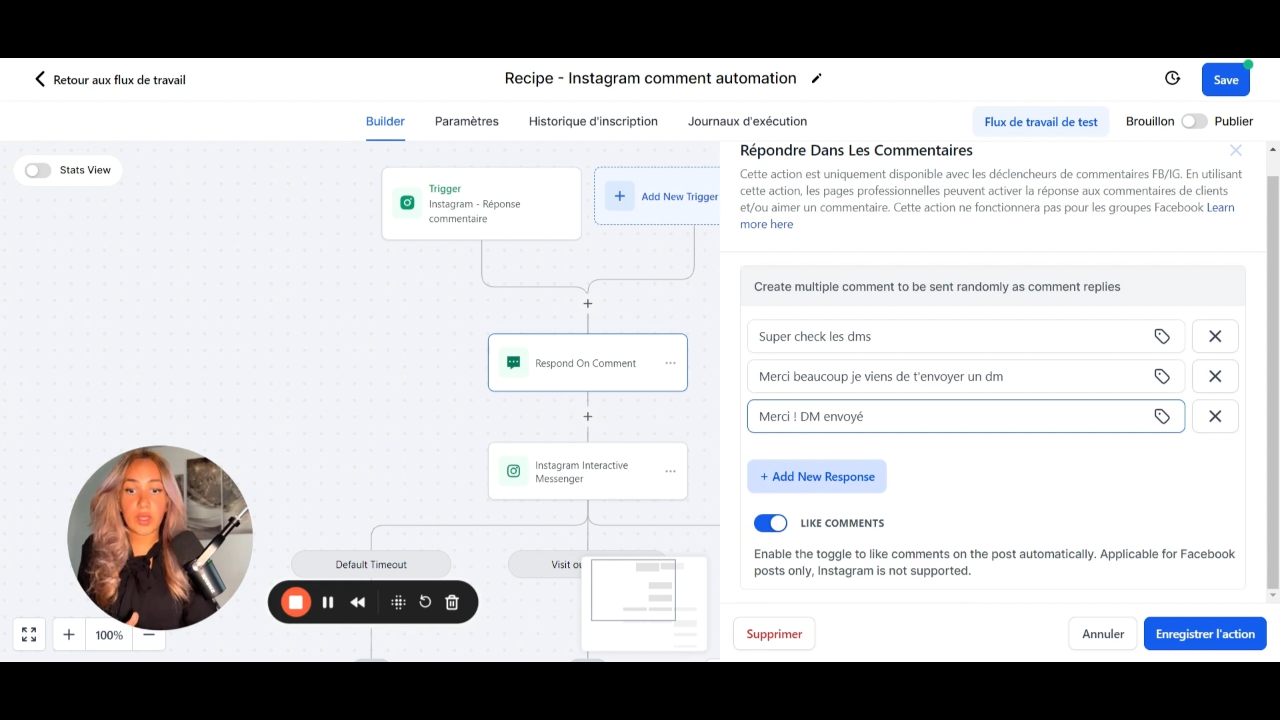Open version history clock icon

[x=1173, y=78]
